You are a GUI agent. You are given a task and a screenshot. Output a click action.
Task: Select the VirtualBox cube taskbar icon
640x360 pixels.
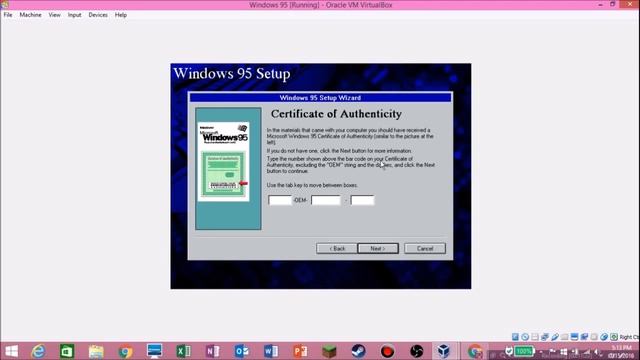[444, 351]
